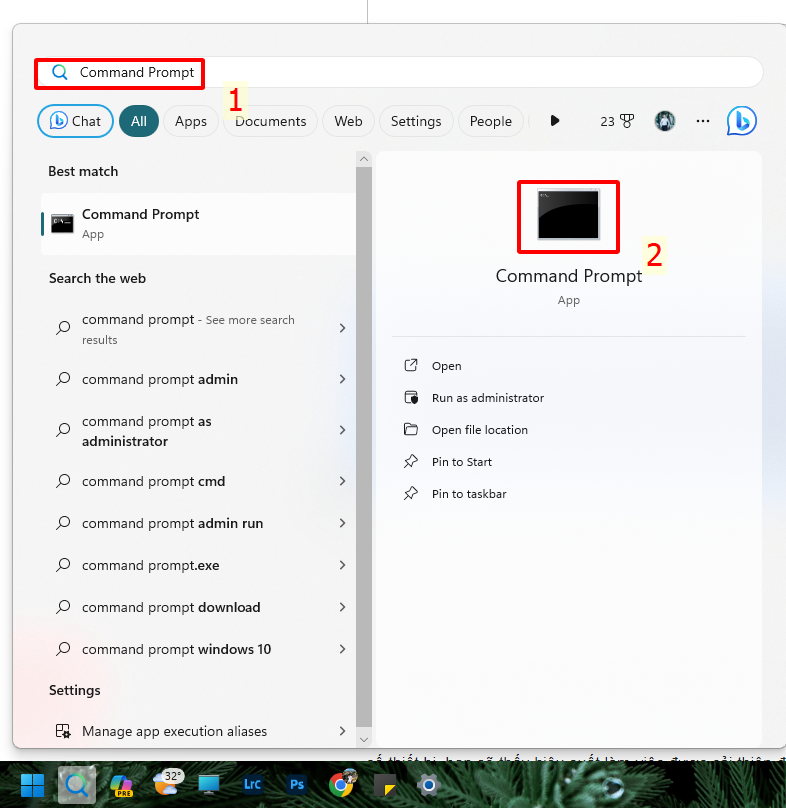Click the Pin to taskbar pin icon
This screenshot has width=786, height=808.
pos(411,493)
